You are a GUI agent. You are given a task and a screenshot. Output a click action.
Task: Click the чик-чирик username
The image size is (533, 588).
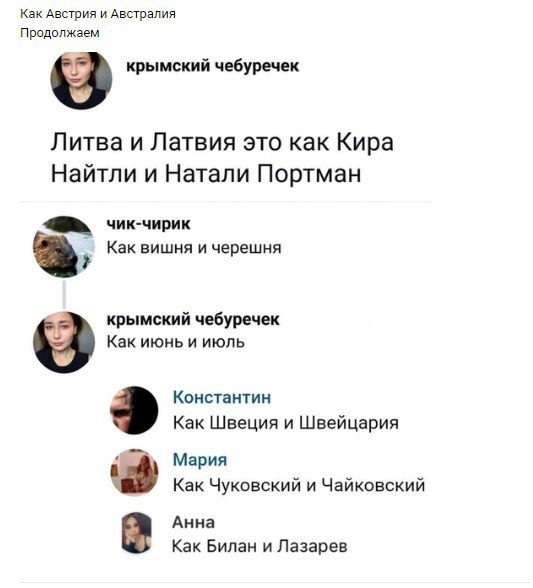[149, 224]
